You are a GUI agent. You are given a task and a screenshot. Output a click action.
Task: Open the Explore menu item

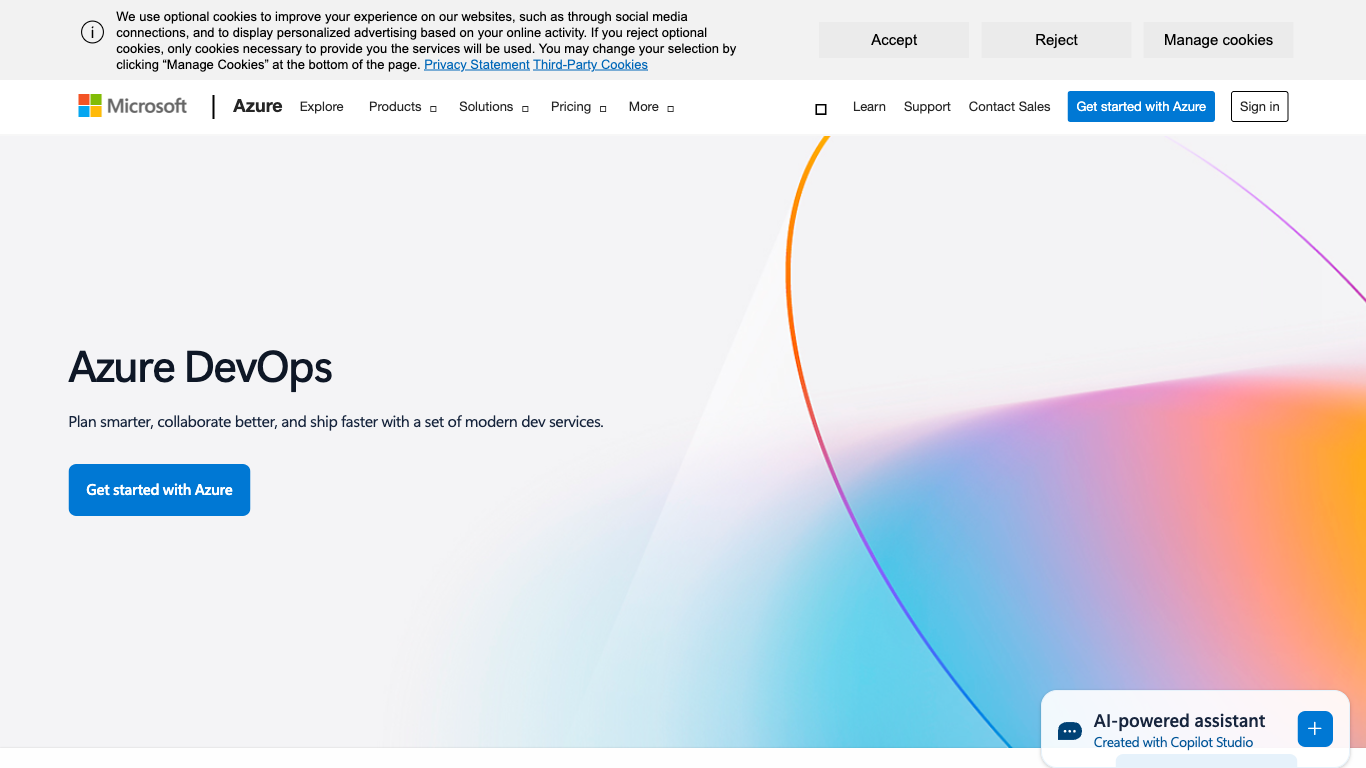[x=322, y=107]
